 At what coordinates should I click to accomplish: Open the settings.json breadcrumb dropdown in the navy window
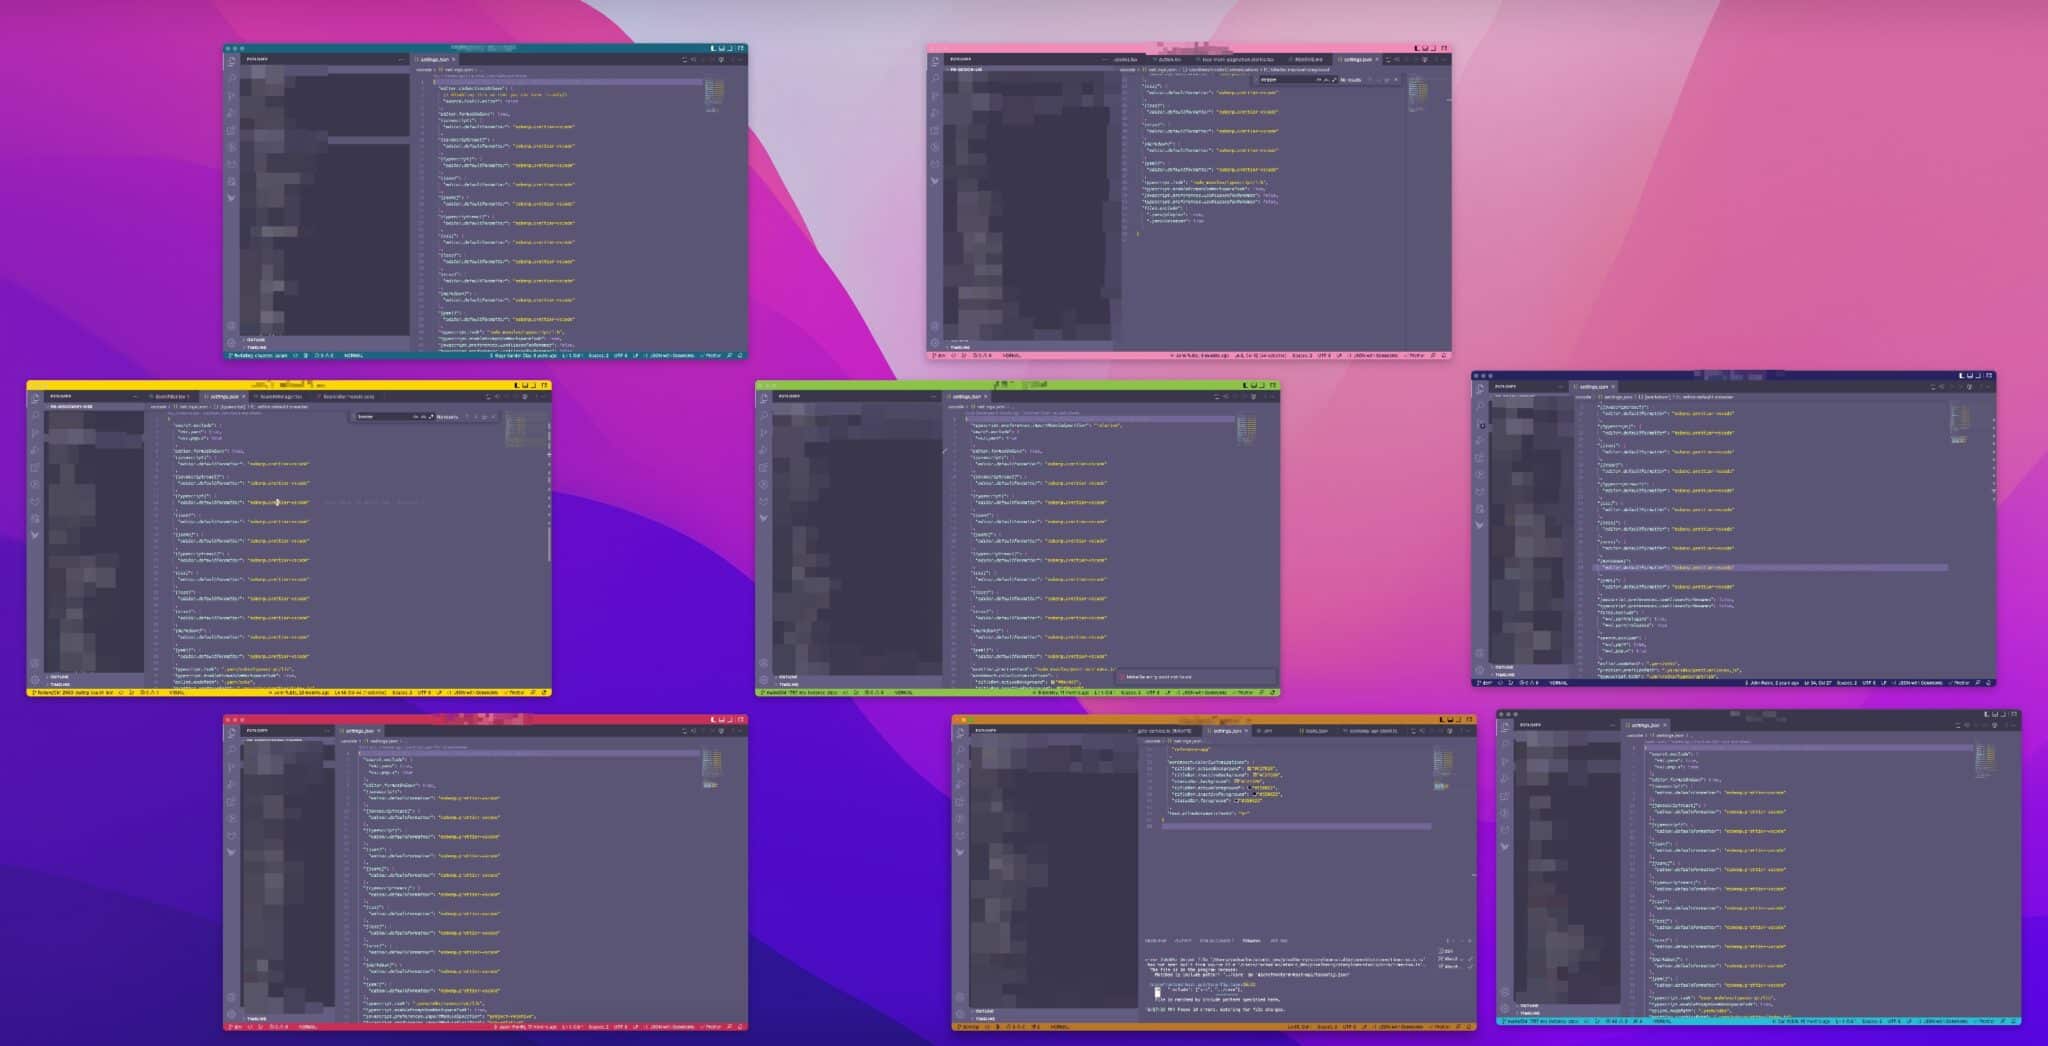click(x=1618, y=397)
